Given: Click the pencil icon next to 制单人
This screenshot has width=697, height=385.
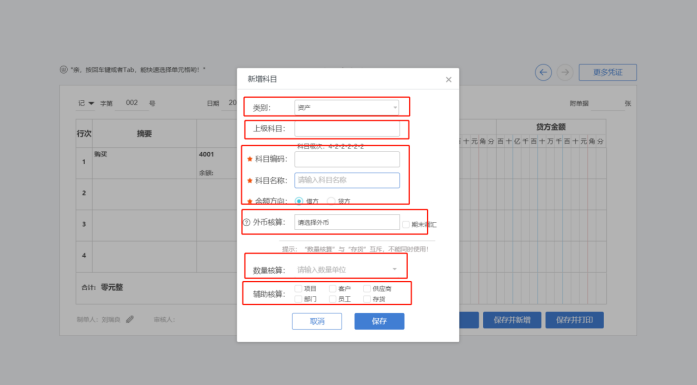Looking at the screenshot, I should (x=130, y=319).
